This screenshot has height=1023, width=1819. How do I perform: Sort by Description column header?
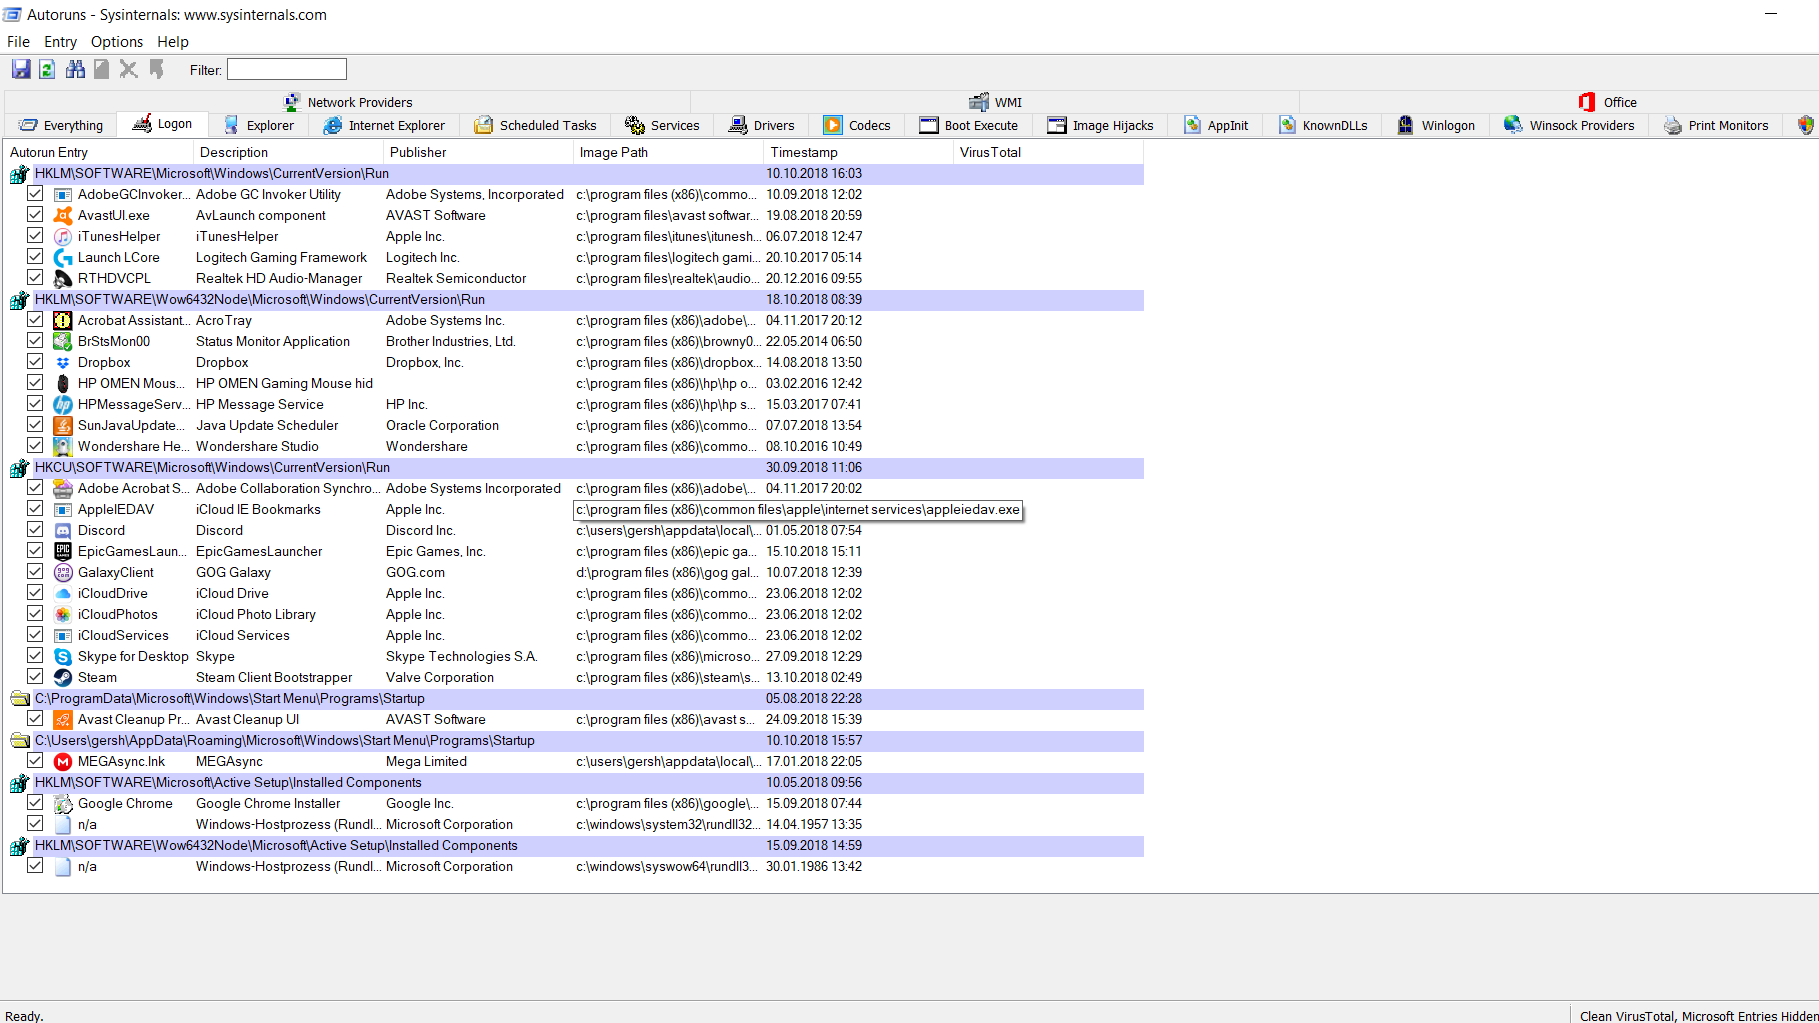pyautogui.click(x=288, y=152)
